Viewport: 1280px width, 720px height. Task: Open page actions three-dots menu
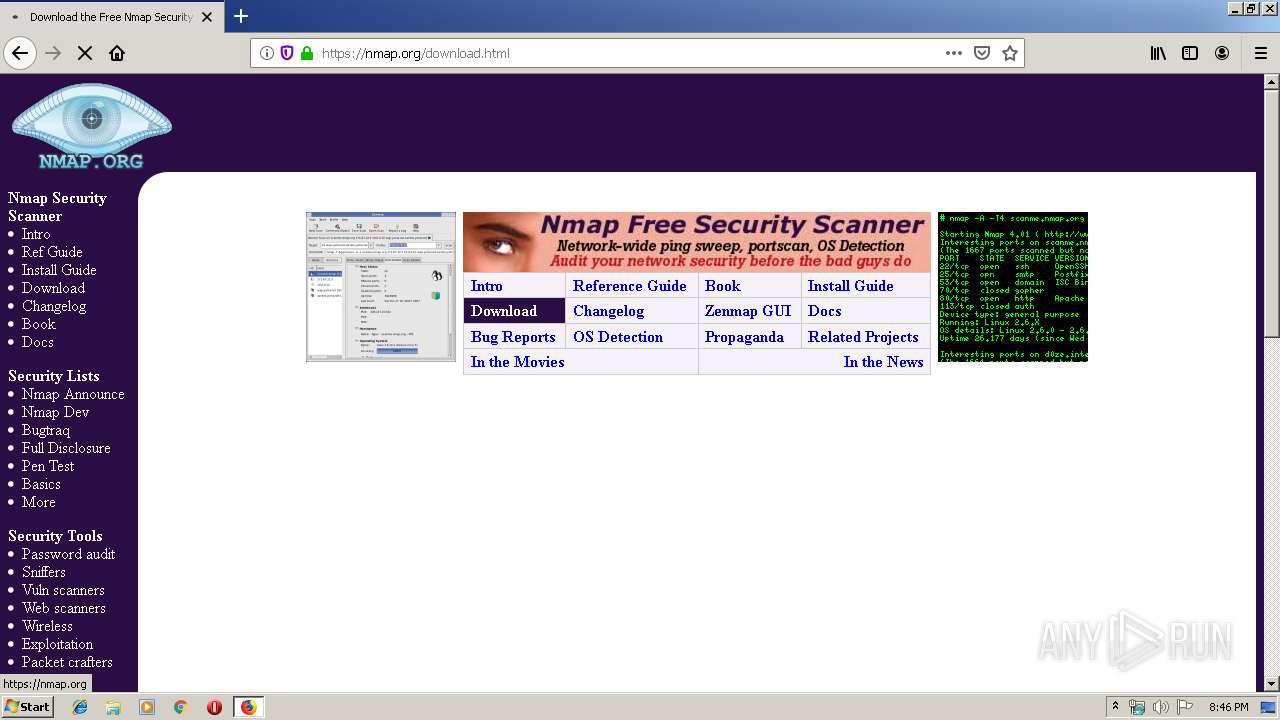[x=954, y=53]
